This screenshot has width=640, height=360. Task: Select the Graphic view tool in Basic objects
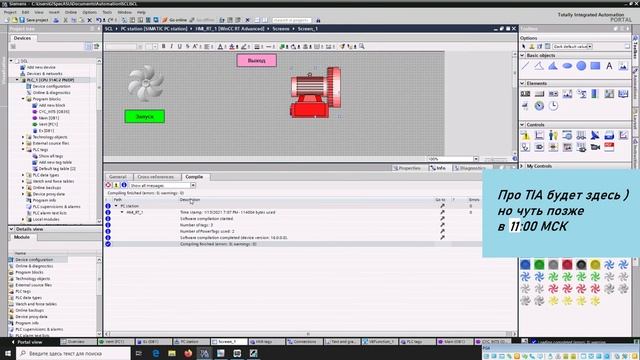point(623,66)
